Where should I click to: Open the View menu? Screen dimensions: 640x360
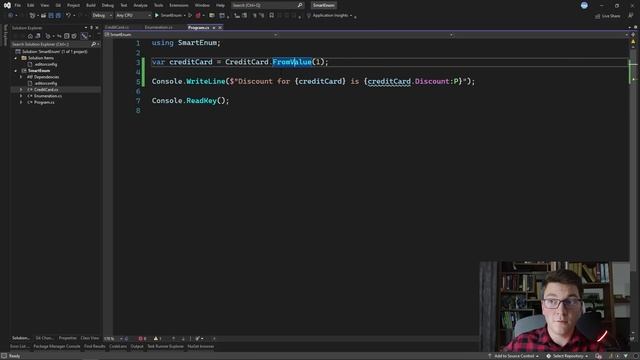pyautogui.click(x=44, y=5)
